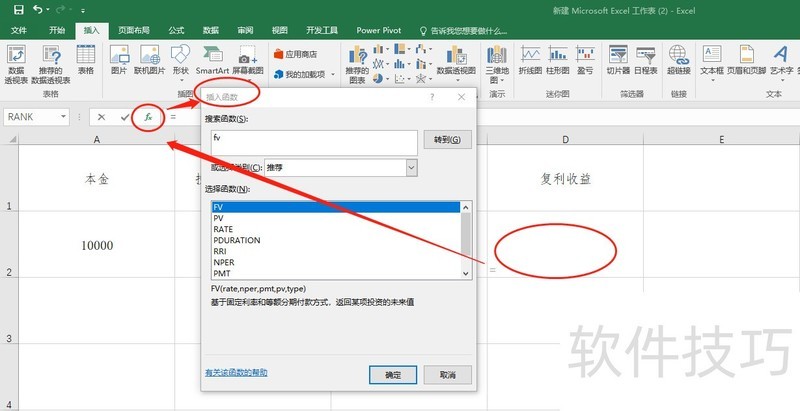Click the PivotTable (数据透视表) icon
800x411 pixels.
(16, 64)
